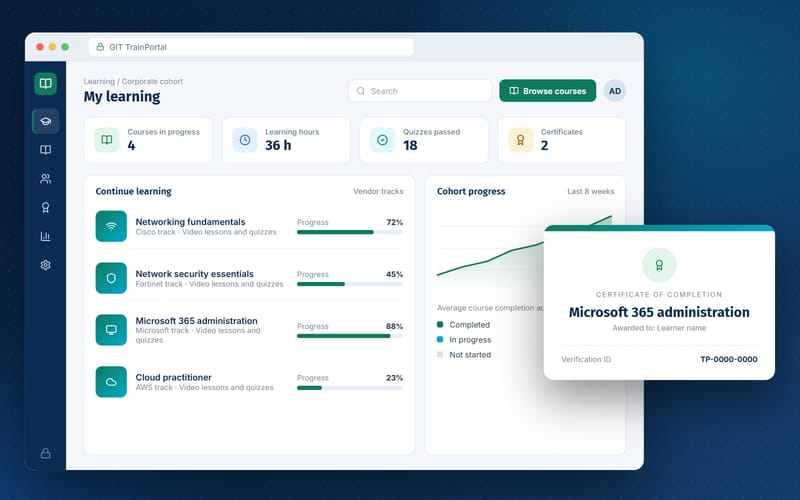Click the padlock icon in address bar
Image resolution: width=800 pixels, height=500 pixels.
pyautogui.click(x=101, y=46)
